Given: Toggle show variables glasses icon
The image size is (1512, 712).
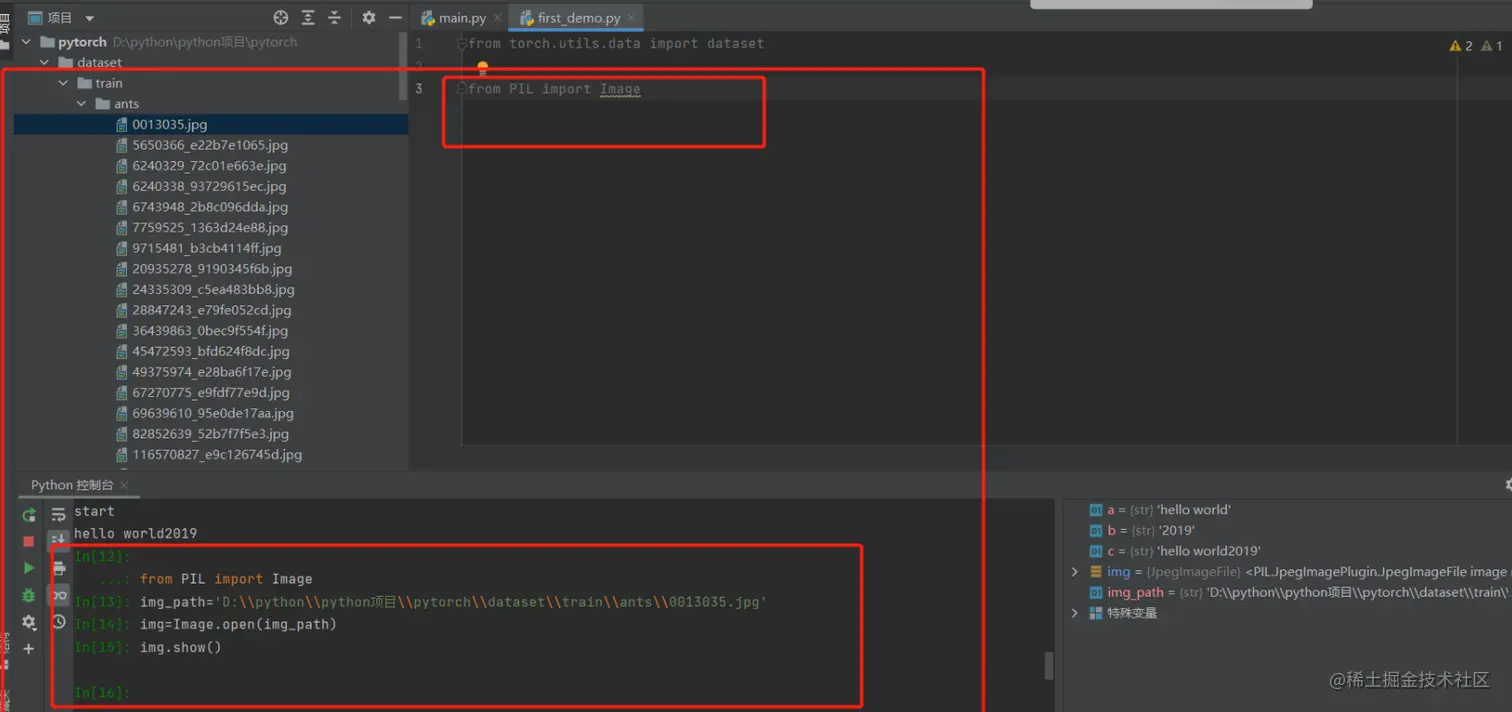Looking at the screenshot, I should 59,595.
